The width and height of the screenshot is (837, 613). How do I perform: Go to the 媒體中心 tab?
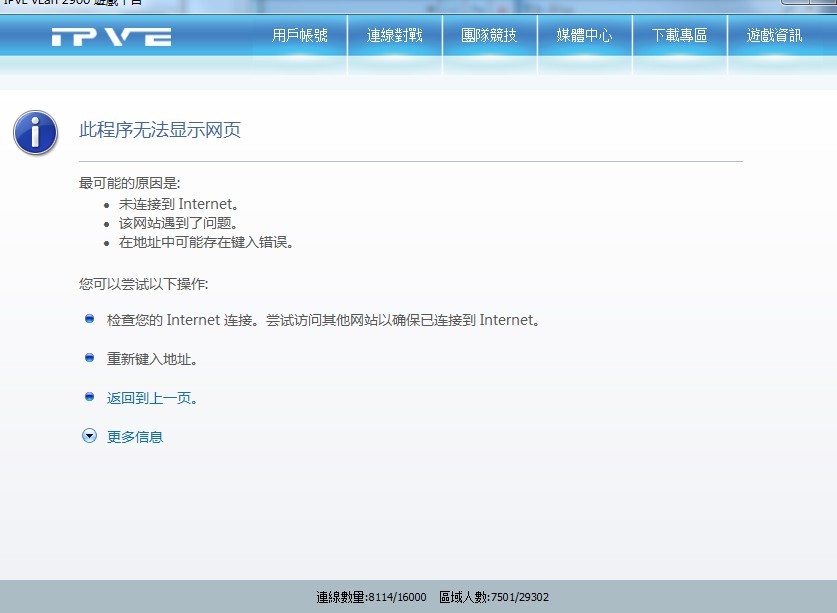coord(584,36)
